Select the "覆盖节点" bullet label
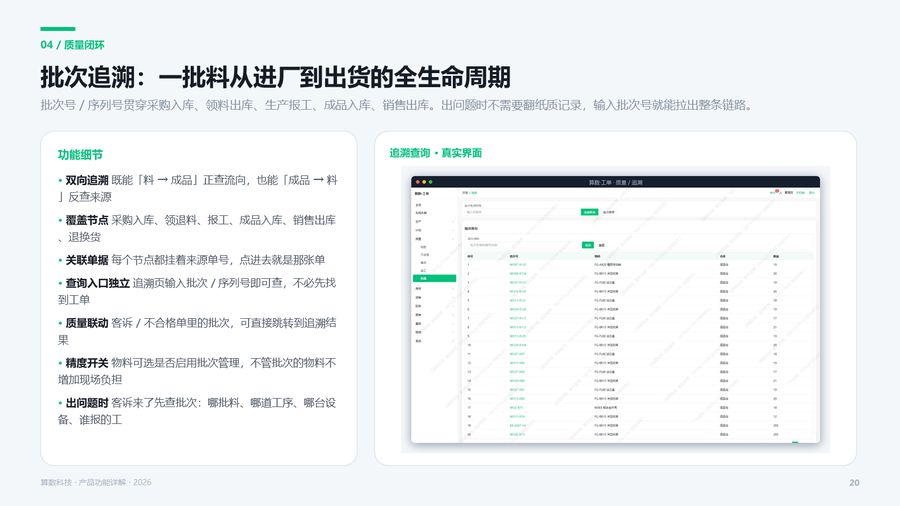This screenshot has width=900, height=506. (x=87, y=220)
